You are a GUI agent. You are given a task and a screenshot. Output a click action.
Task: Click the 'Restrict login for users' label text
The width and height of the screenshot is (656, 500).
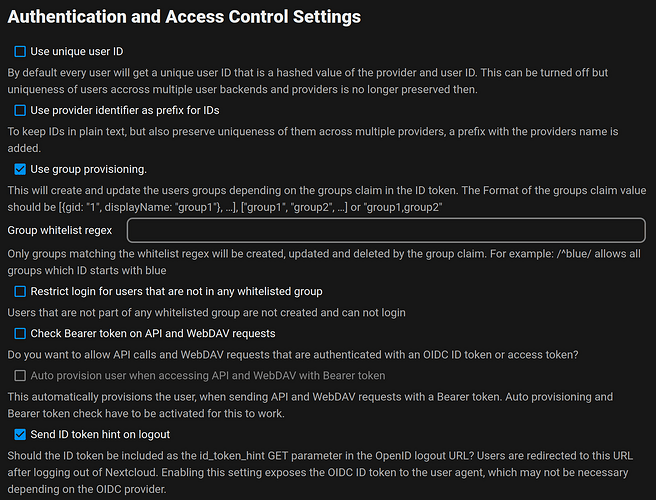coord(176,292)
